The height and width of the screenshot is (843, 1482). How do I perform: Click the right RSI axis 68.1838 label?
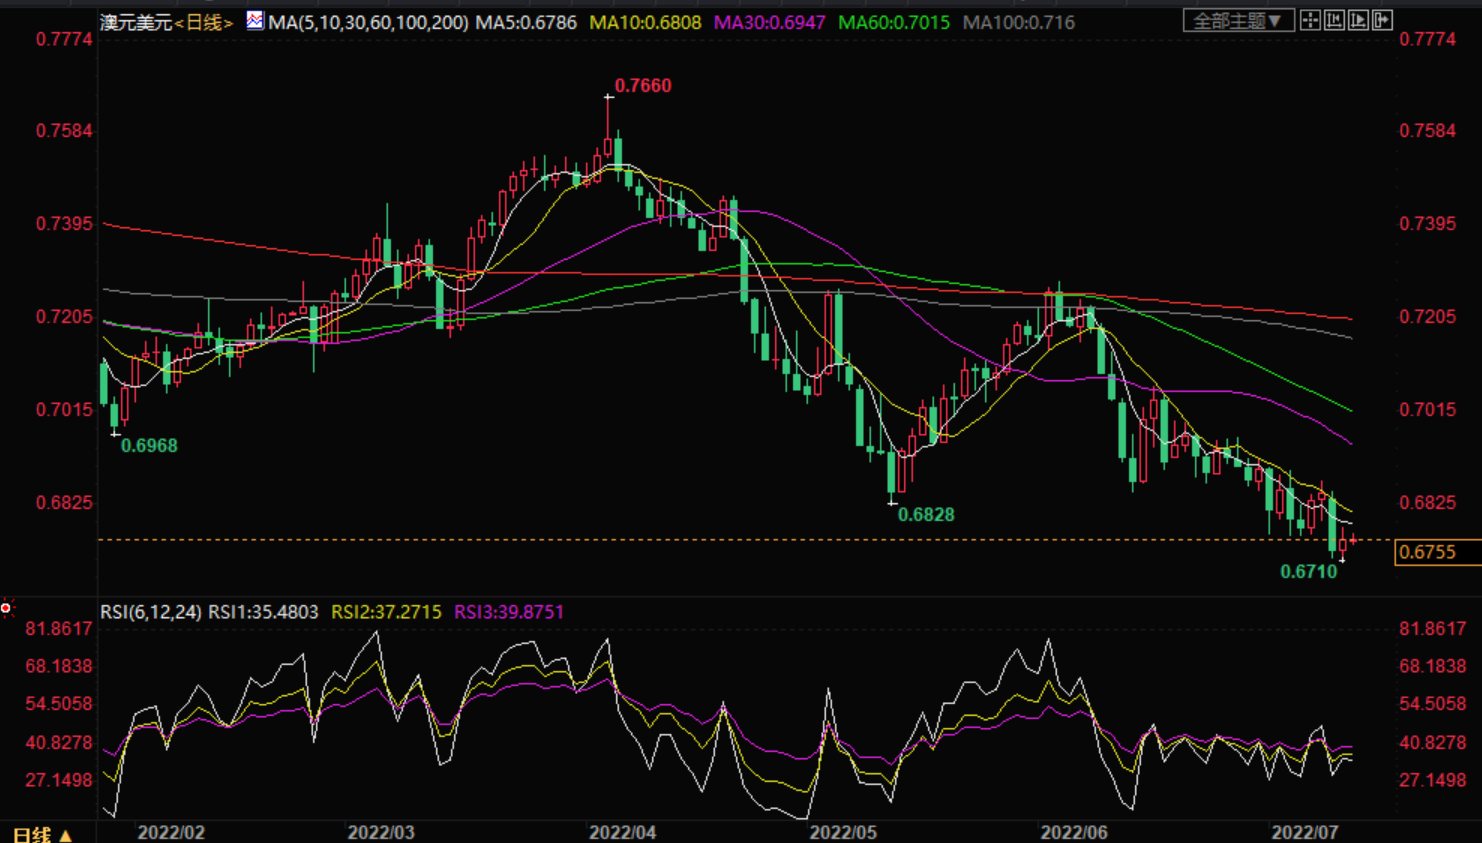coord(1433,667)
